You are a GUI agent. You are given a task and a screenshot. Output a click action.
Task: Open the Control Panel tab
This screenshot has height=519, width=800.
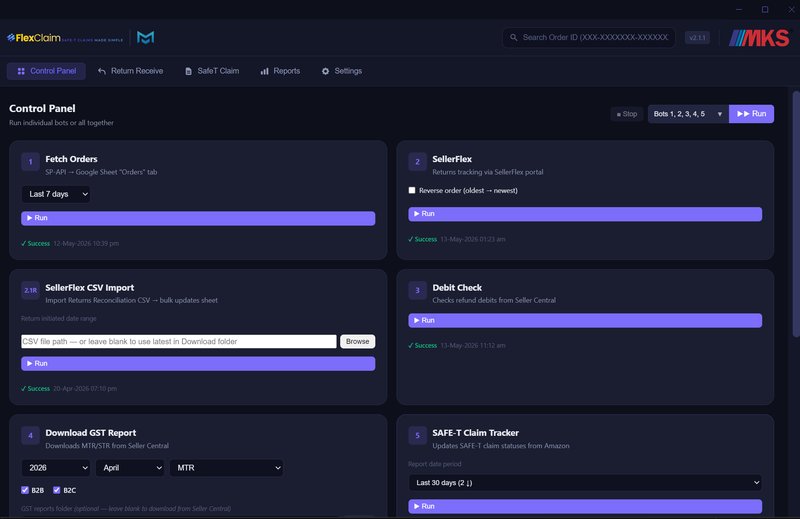46,71
